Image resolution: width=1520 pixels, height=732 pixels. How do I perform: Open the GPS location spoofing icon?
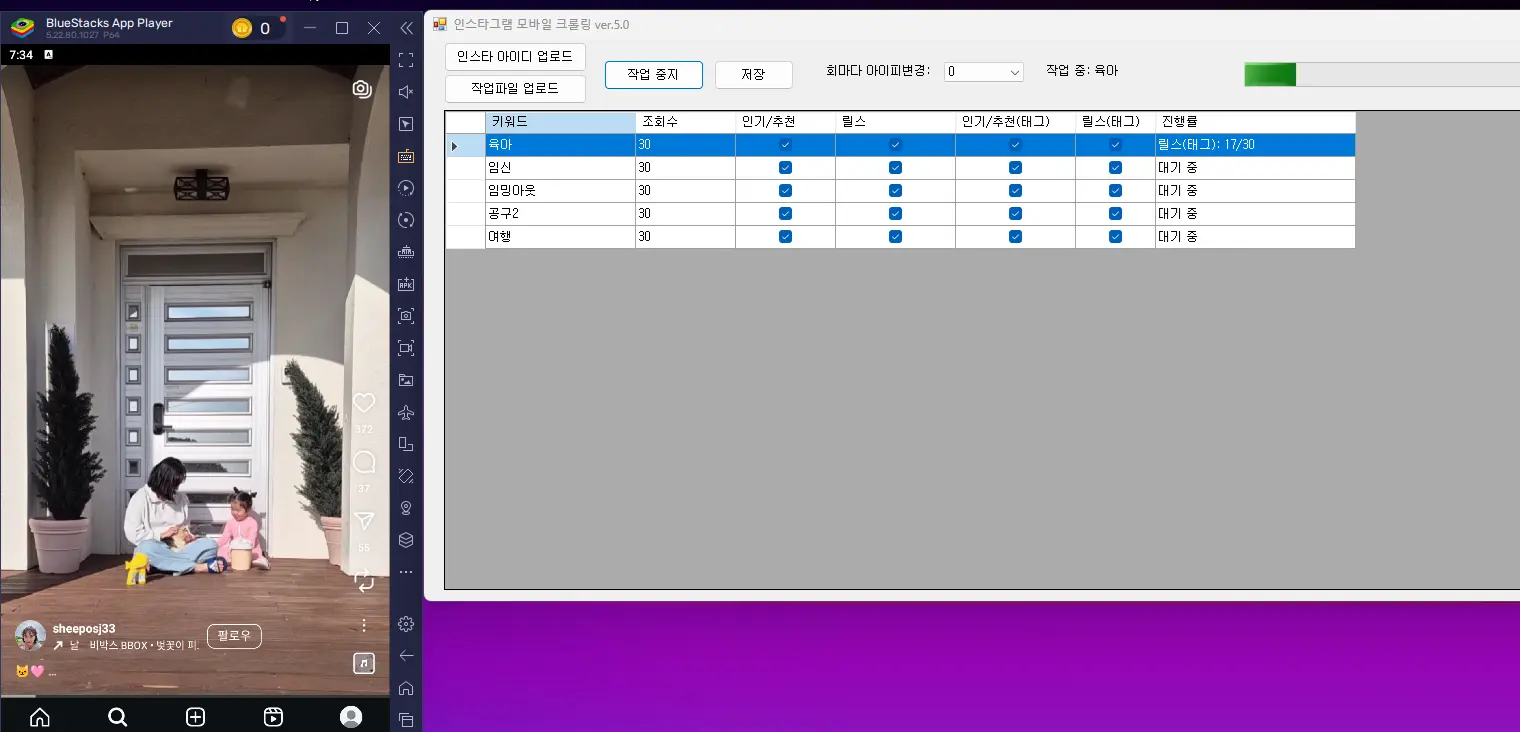405,508
